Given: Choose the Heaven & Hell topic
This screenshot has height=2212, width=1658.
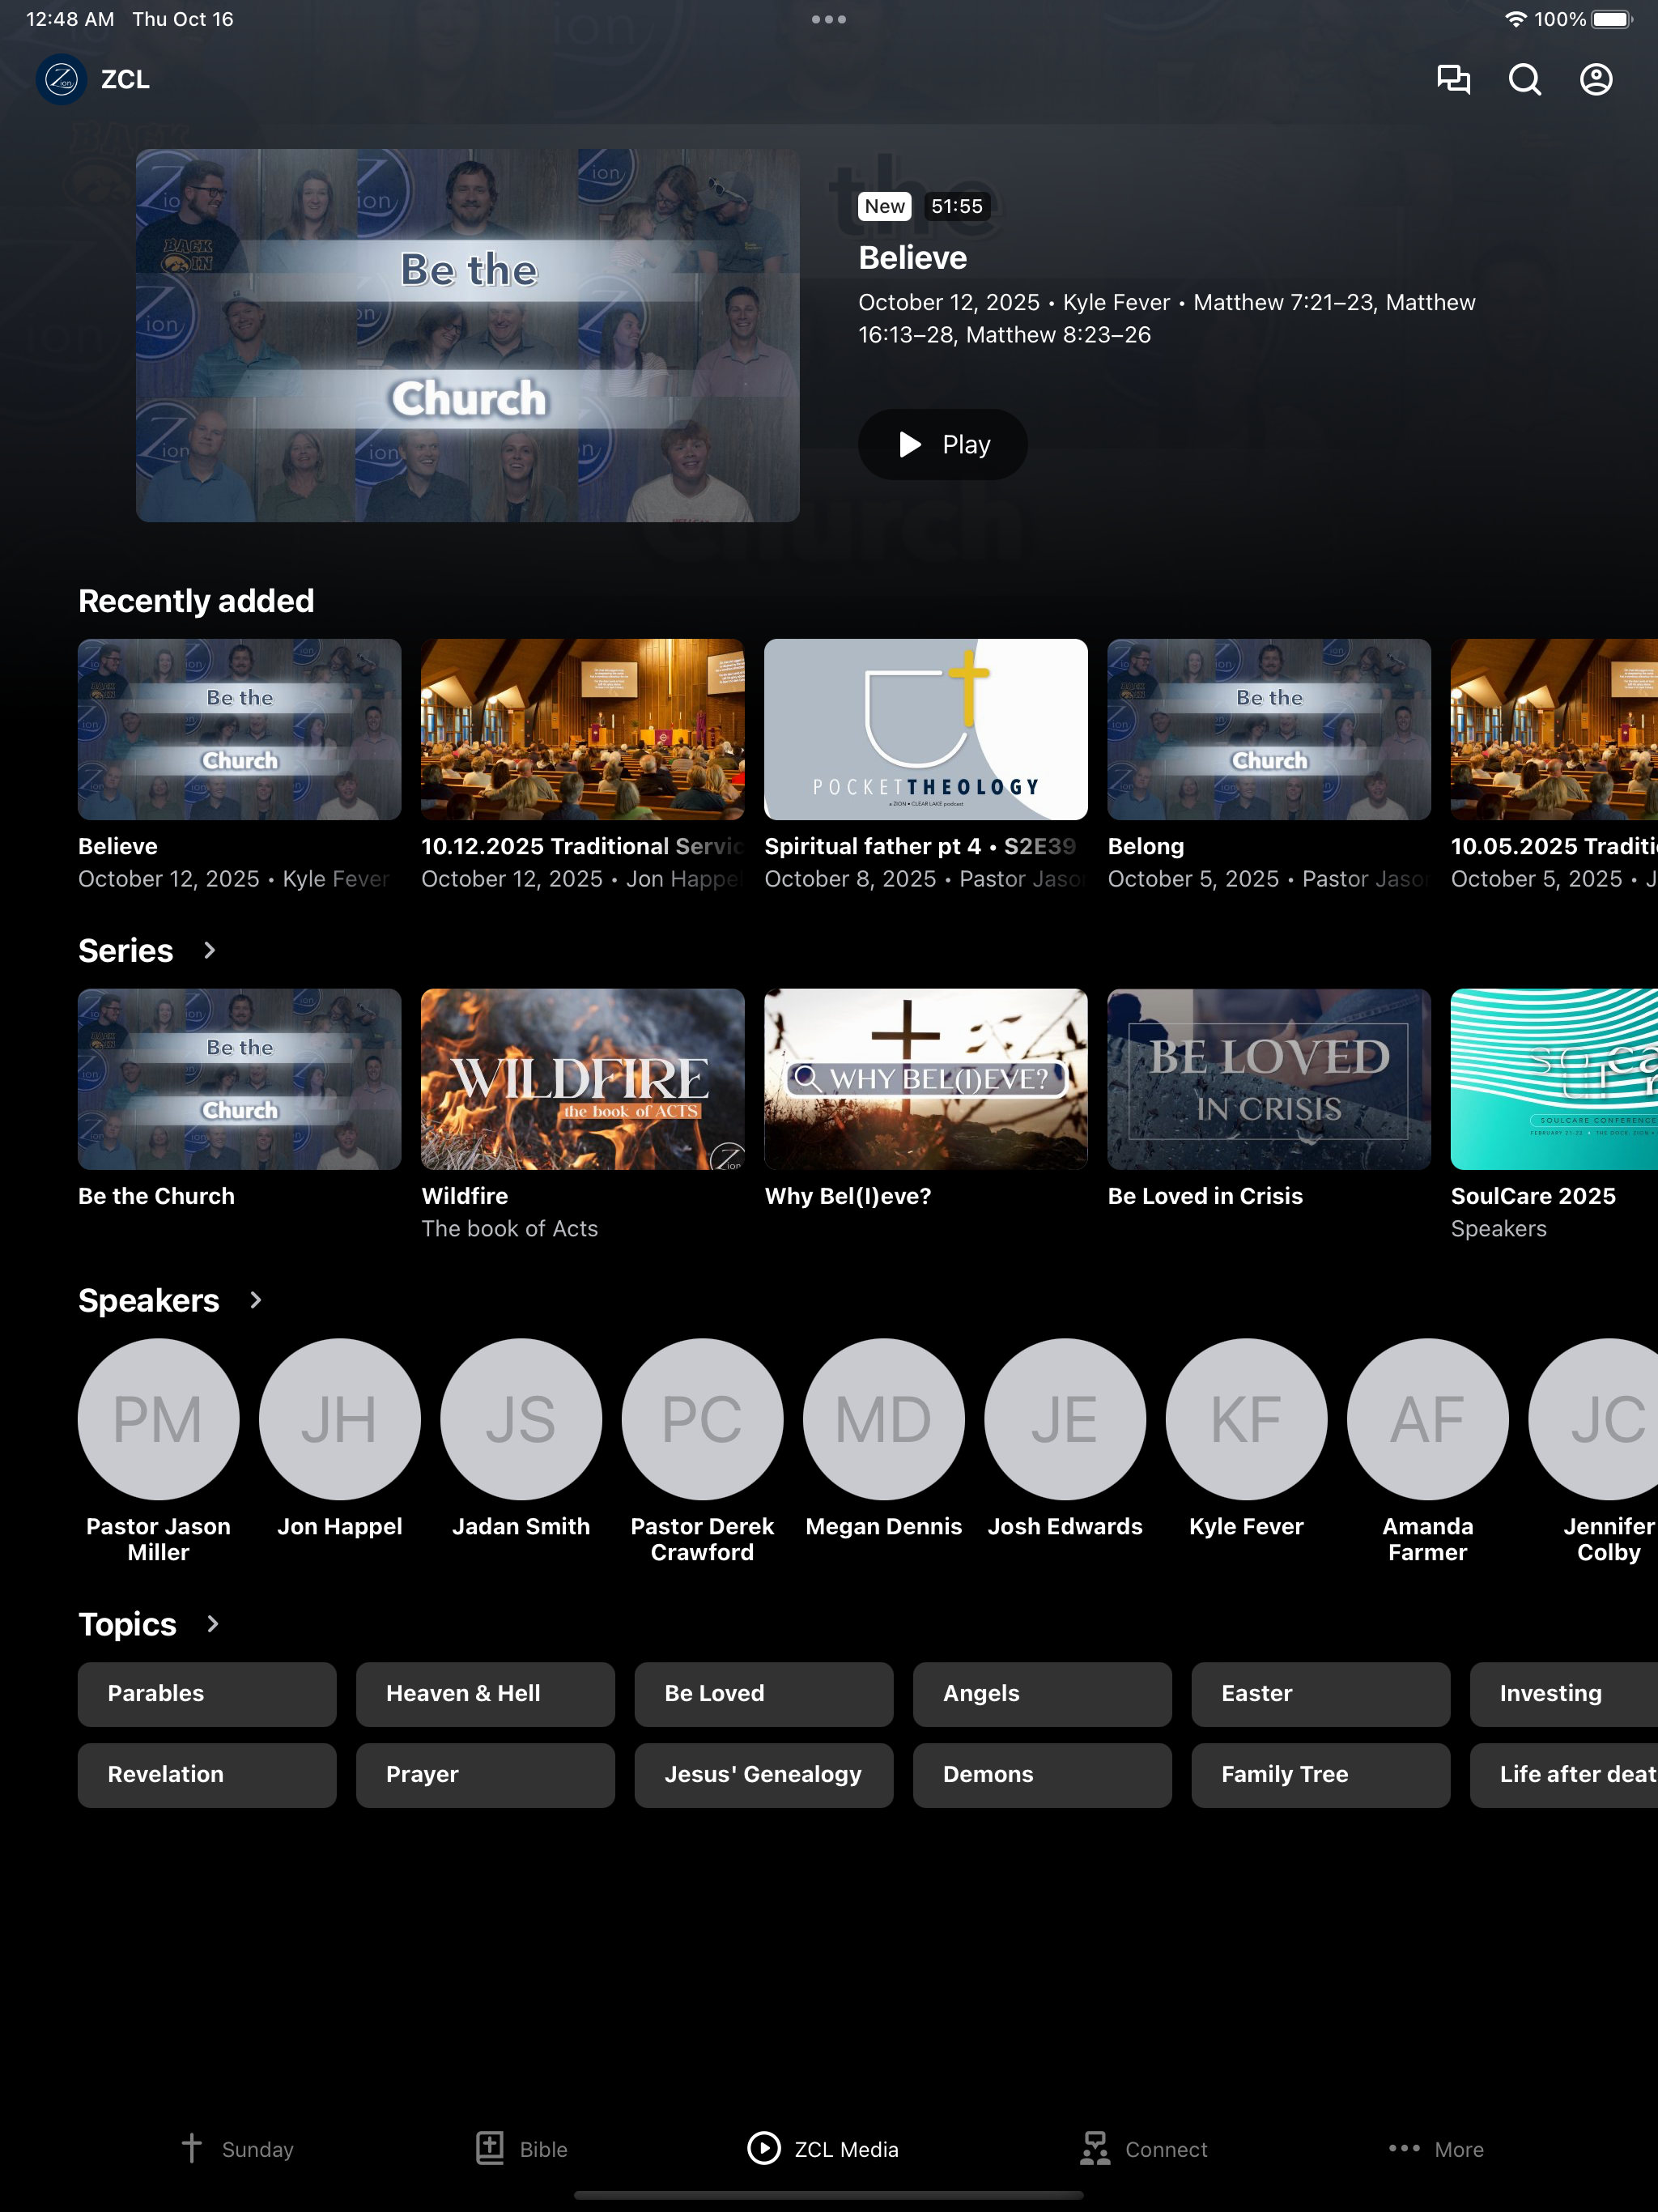Looking at the screenshot, I should click(485, 1694).
